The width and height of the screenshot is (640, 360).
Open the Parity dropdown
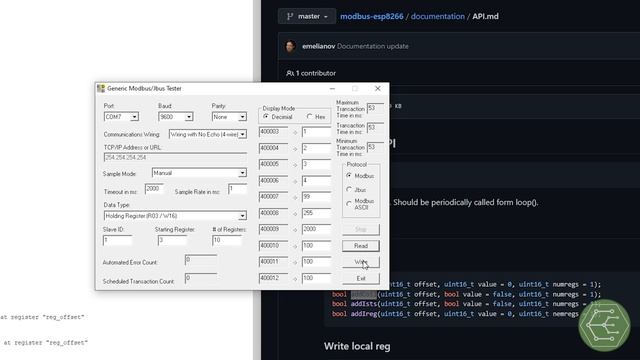coord(242,117)
